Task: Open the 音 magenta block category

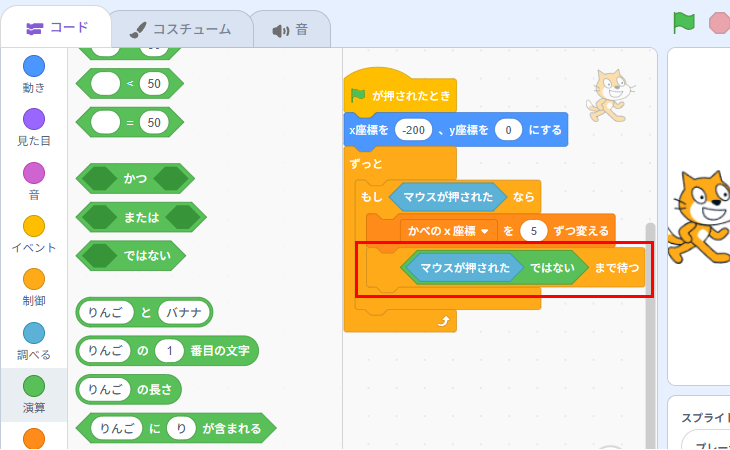Action: tap(34, 173)
